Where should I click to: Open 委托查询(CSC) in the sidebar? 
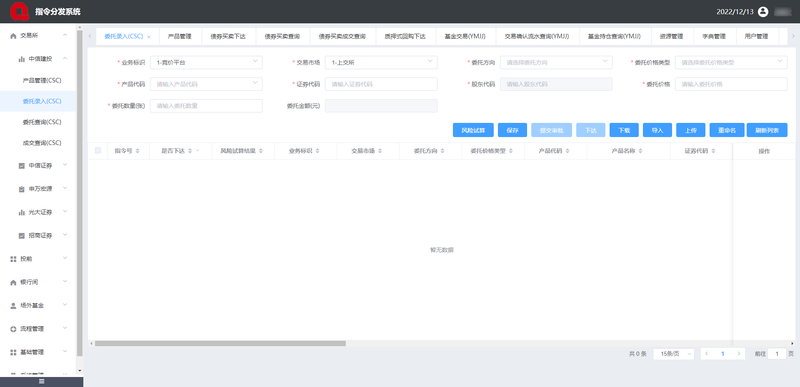point(42,122)
